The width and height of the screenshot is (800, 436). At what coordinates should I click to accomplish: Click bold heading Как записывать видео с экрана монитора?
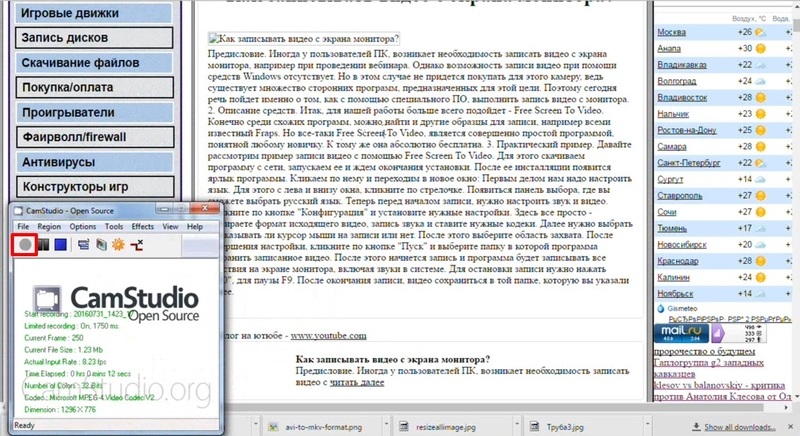click(x=393, y=360)
